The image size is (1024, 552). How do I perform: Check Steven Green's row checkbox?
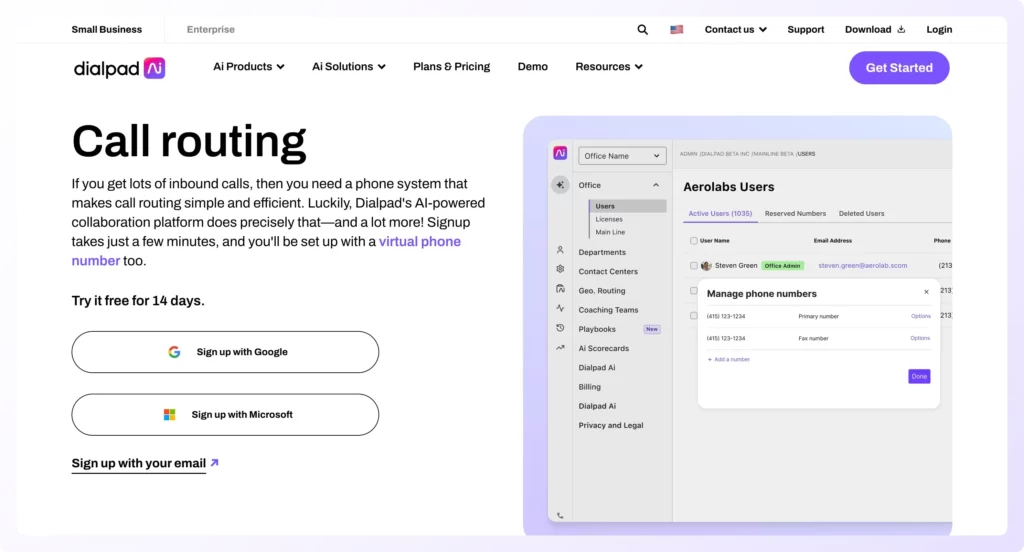694,266
